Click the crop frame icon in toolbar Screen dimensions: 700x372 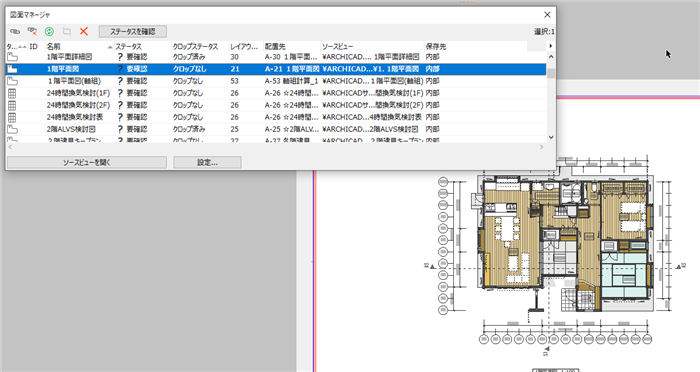tap(67, 31)
